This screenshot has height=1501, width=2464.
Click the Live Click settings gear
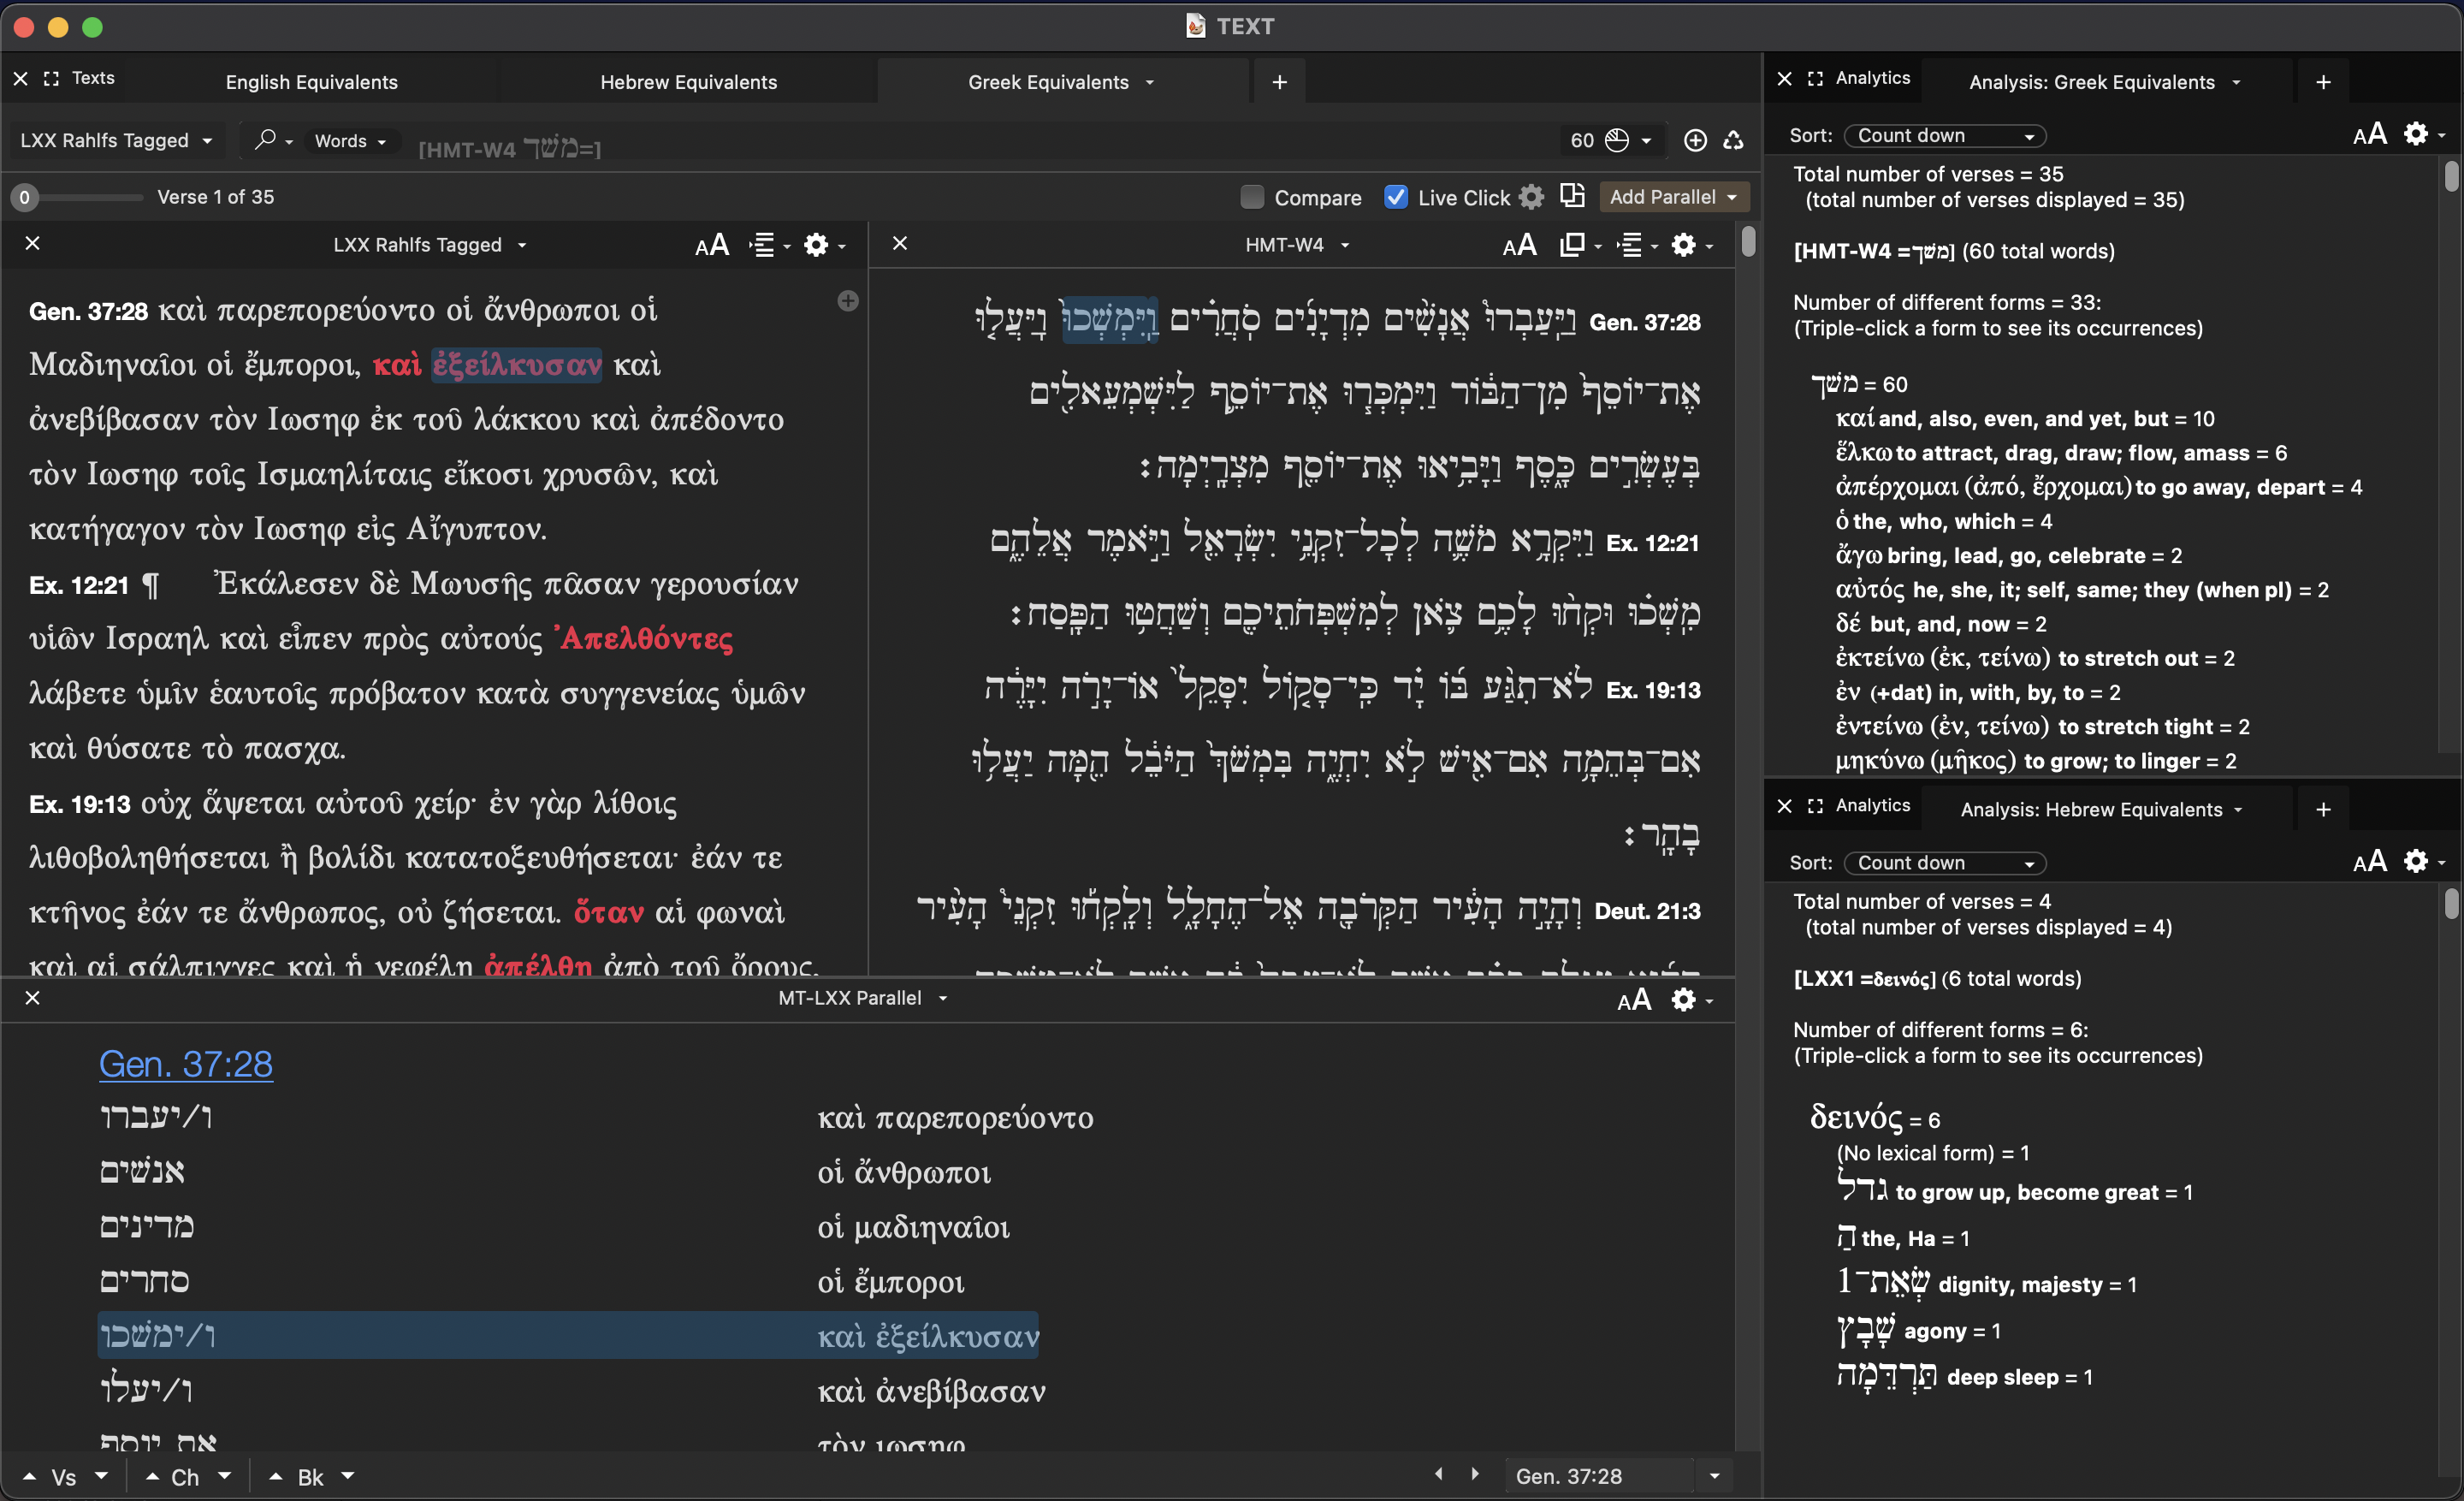pos(1531,197)
